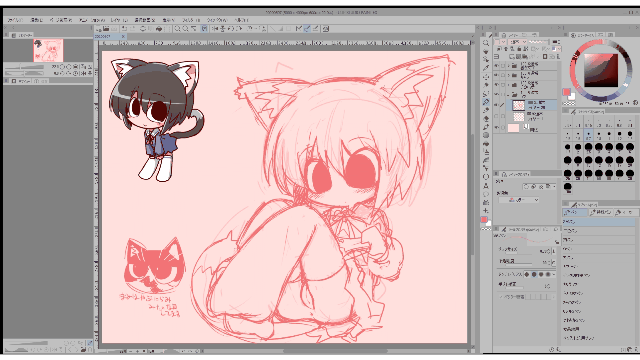Screen dimensions: 640x360
Task: Click Zoom In on the command bar
Action: pyautogui.click(x=178, y=29)
